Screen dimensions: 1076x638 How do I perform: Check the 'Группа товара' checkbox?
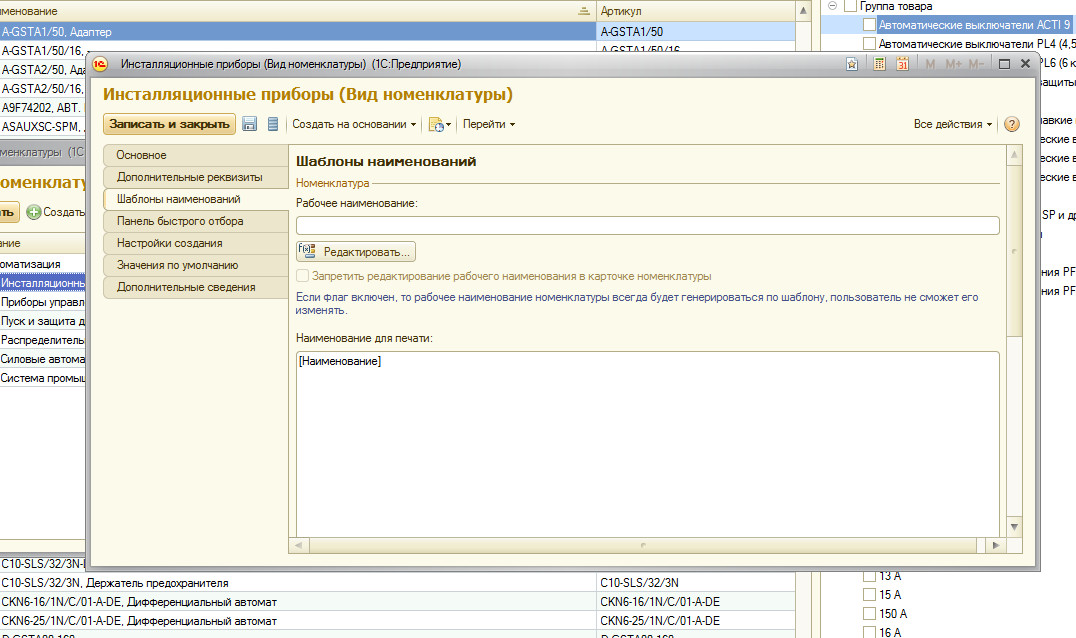(x=851, y=6)
